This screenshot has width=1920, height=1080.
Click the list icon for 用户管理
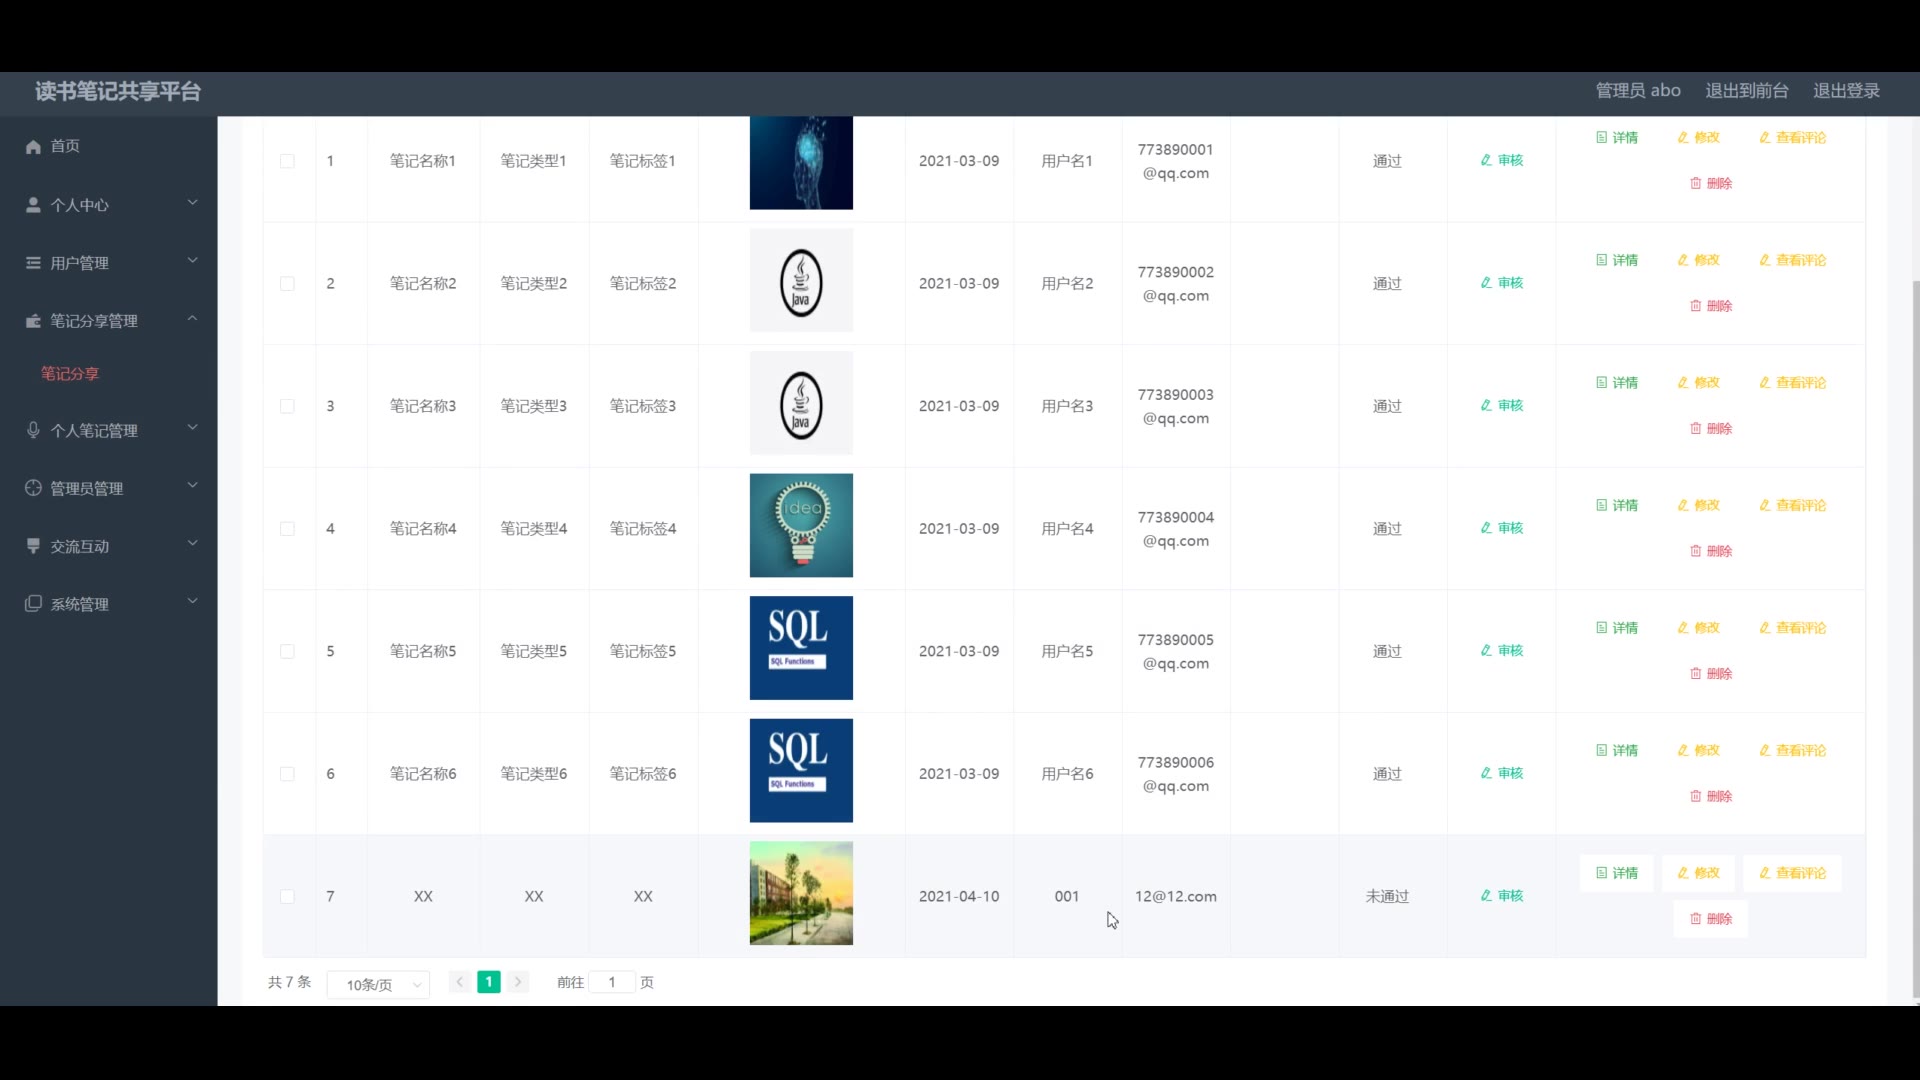(x=33, y=263)
